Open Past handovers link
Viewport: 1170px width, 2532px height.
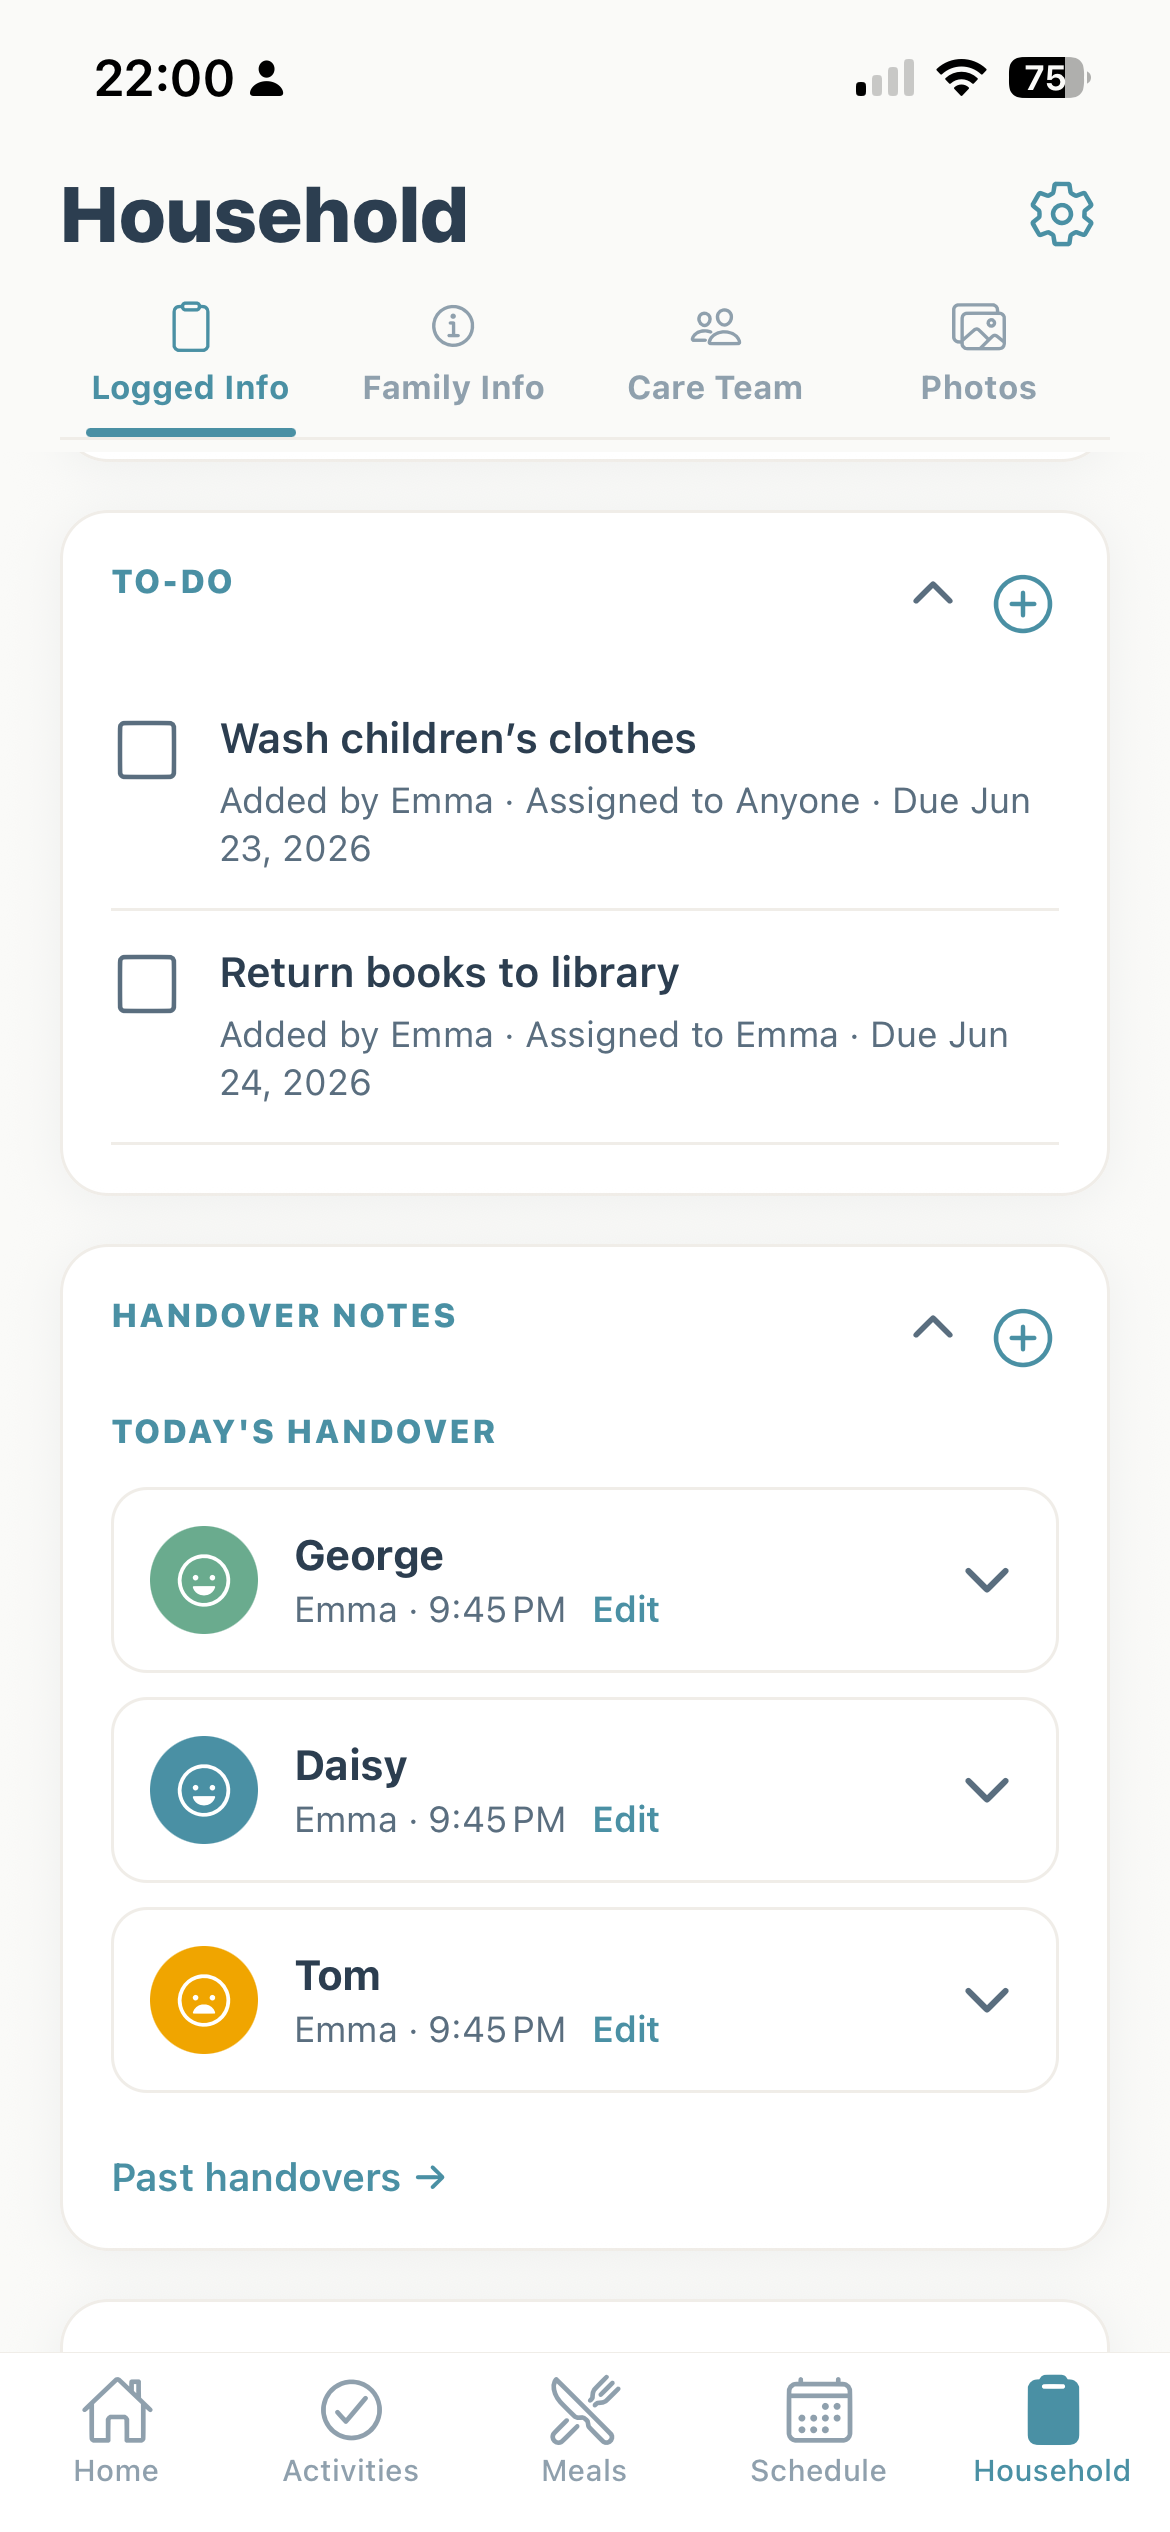pos(279,2177)
